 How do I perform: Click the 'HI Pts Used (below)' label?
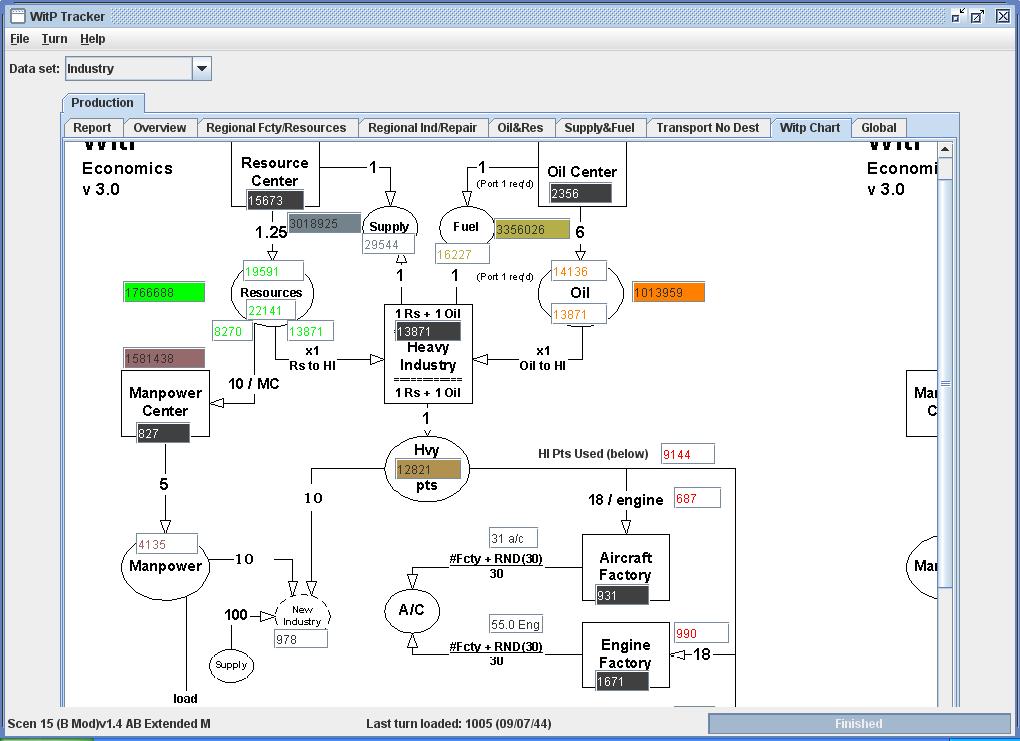593,454
